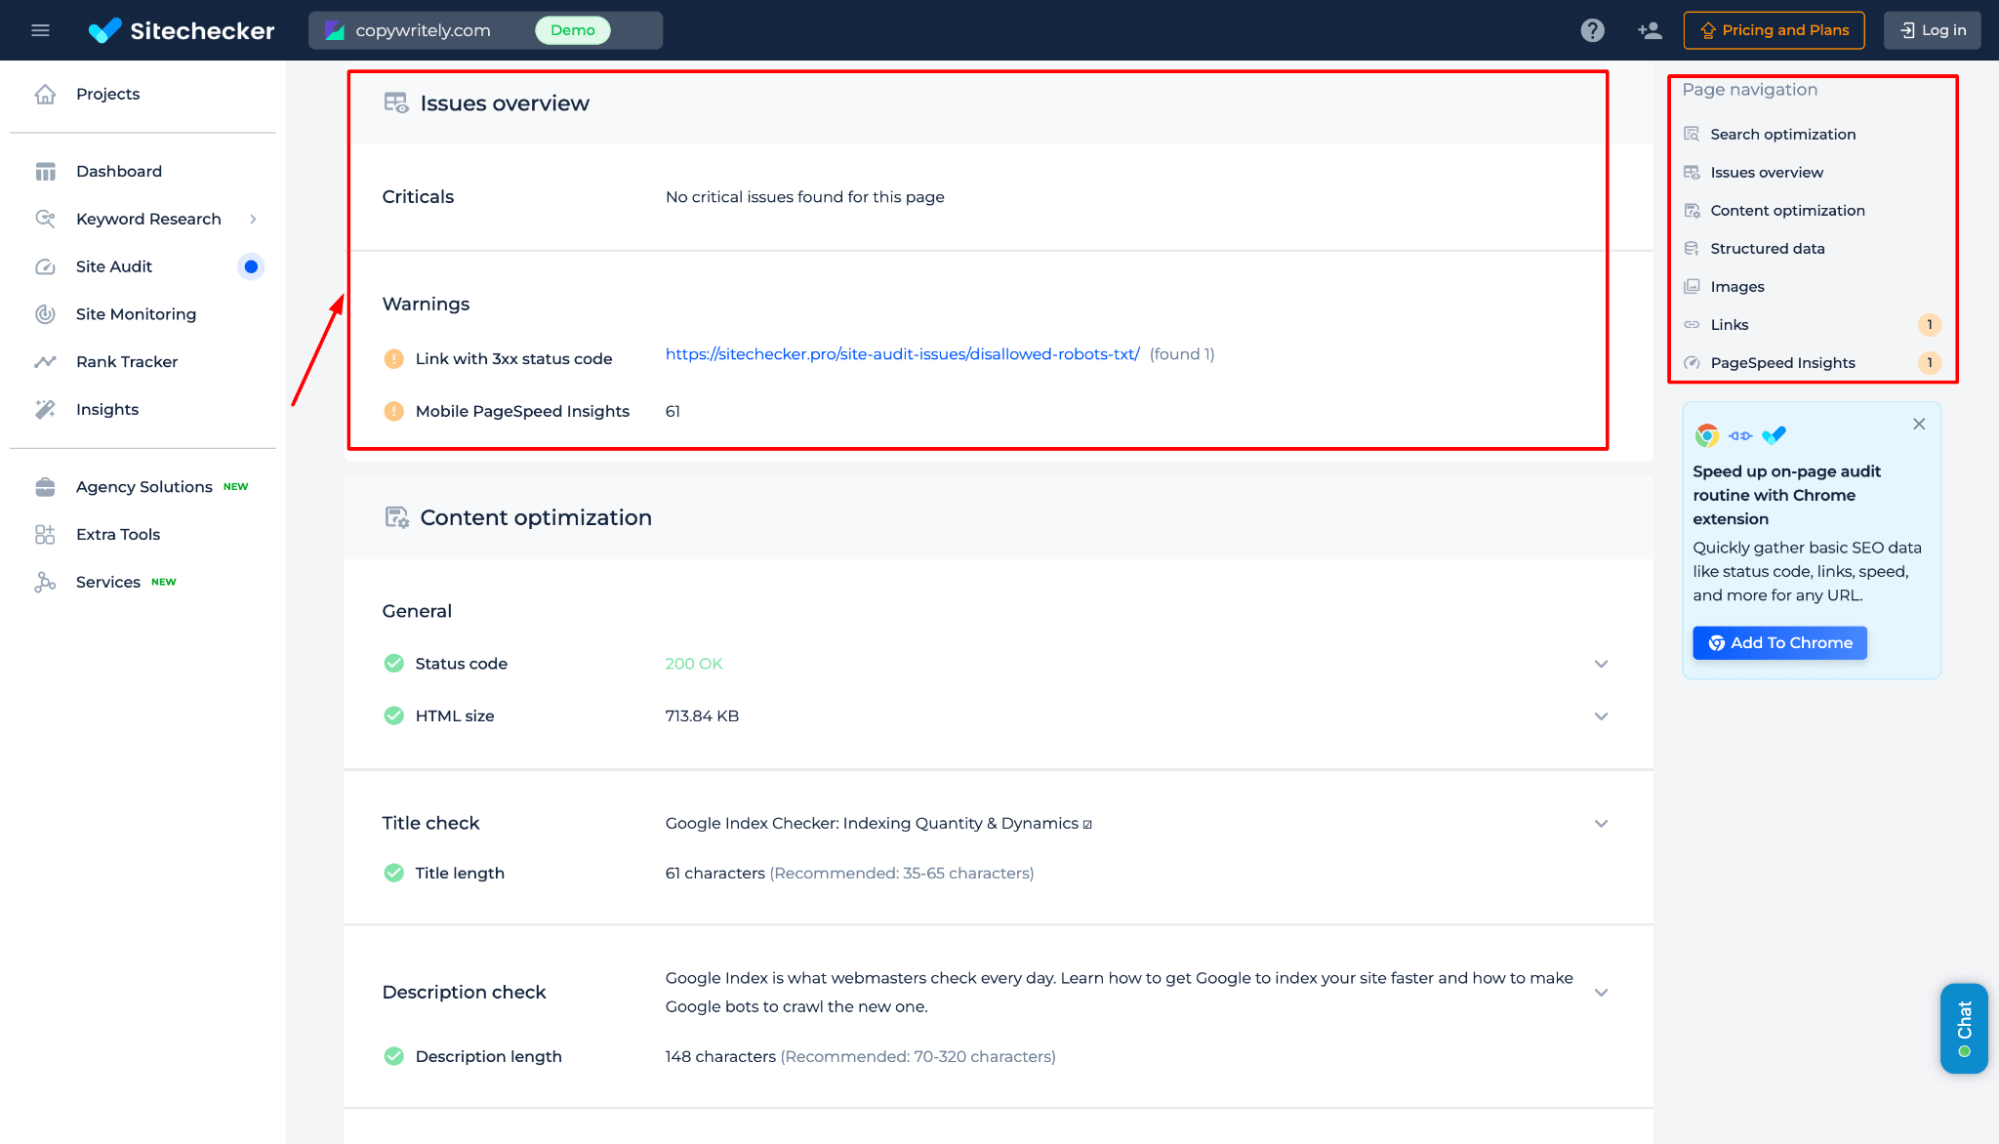Select Site Audit with notification dot
Screen dimensions: 1999x1144
pyautogui.click(x=114, y=266)
